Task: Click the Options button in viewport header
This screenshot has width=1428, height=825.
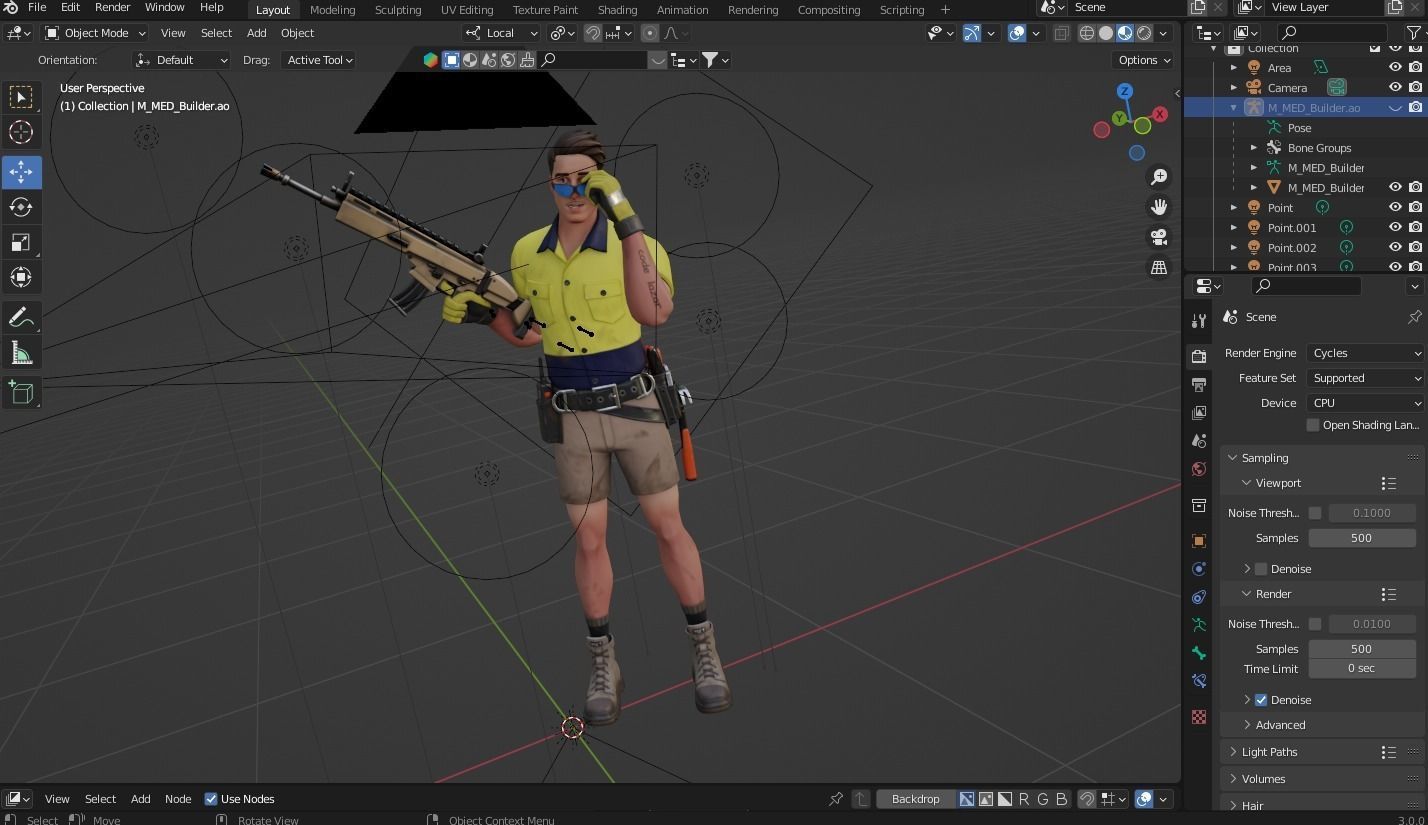Action: click(x=1140, y=59)
